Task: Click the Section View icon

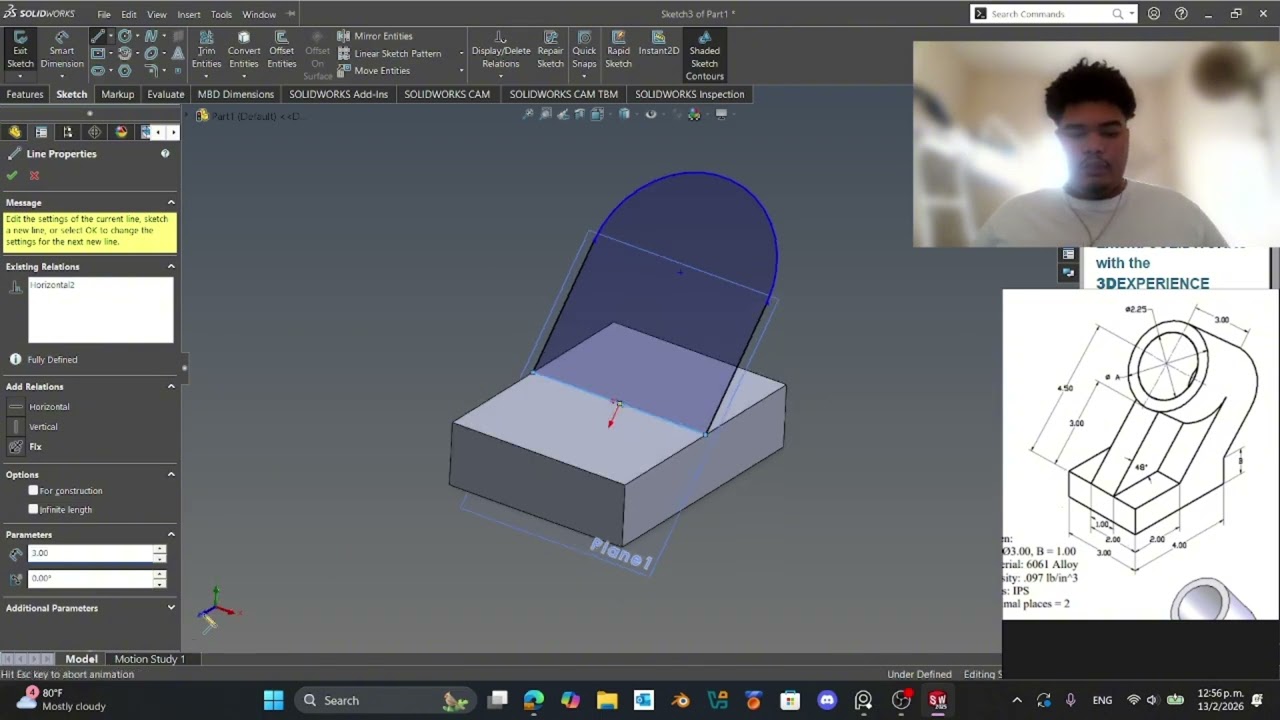Action: point(580,114)
